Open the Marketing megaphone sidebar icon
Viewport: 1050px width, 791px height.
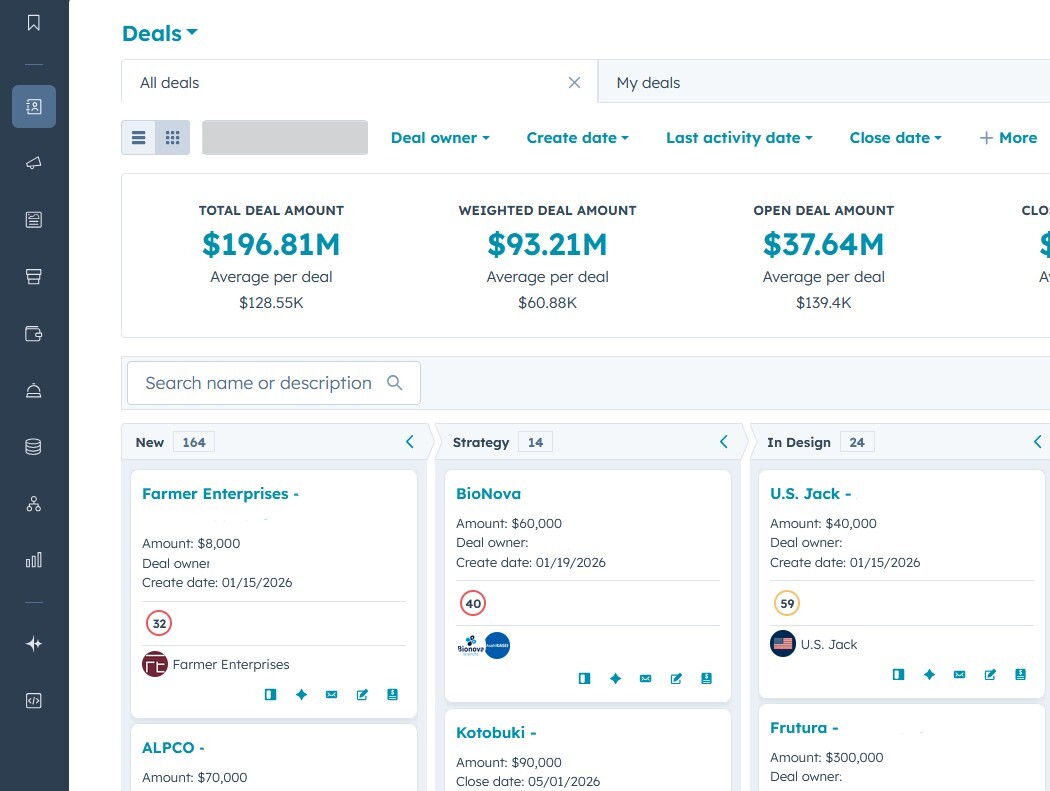(34, 163)
